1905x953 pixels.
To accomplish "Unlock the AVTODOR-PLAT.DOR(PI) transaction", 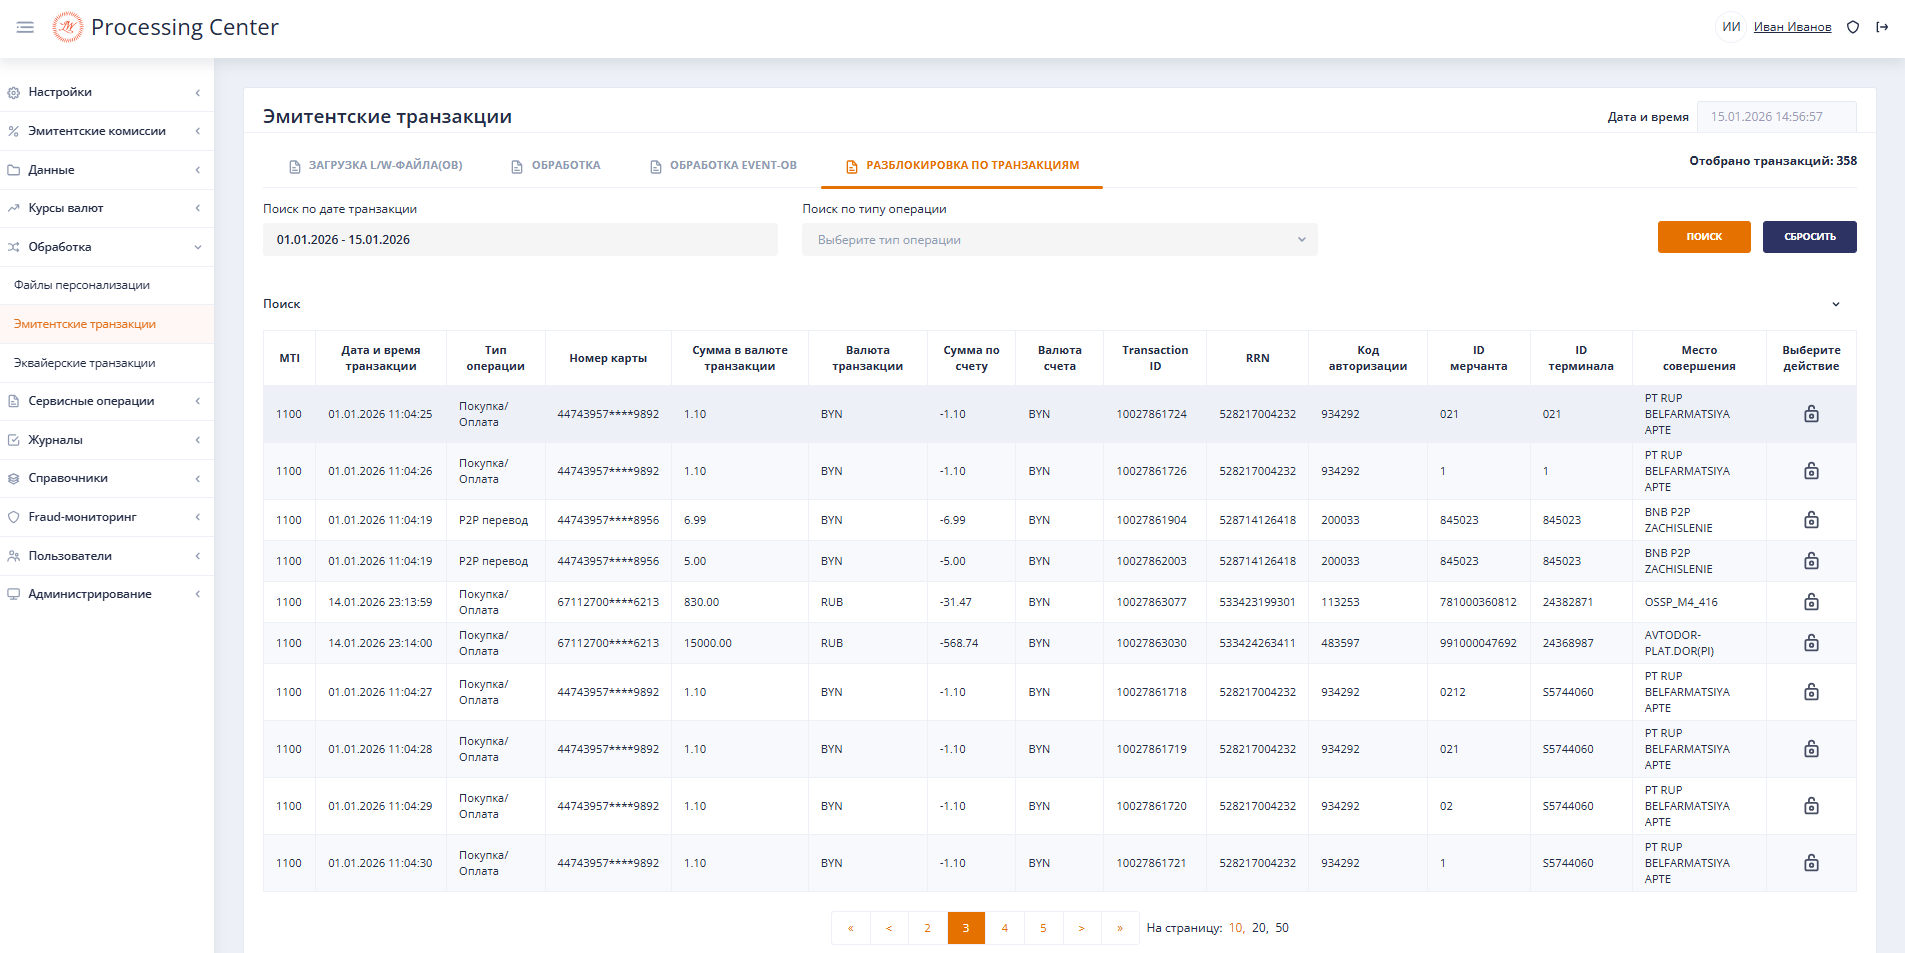I will 1810,643.
